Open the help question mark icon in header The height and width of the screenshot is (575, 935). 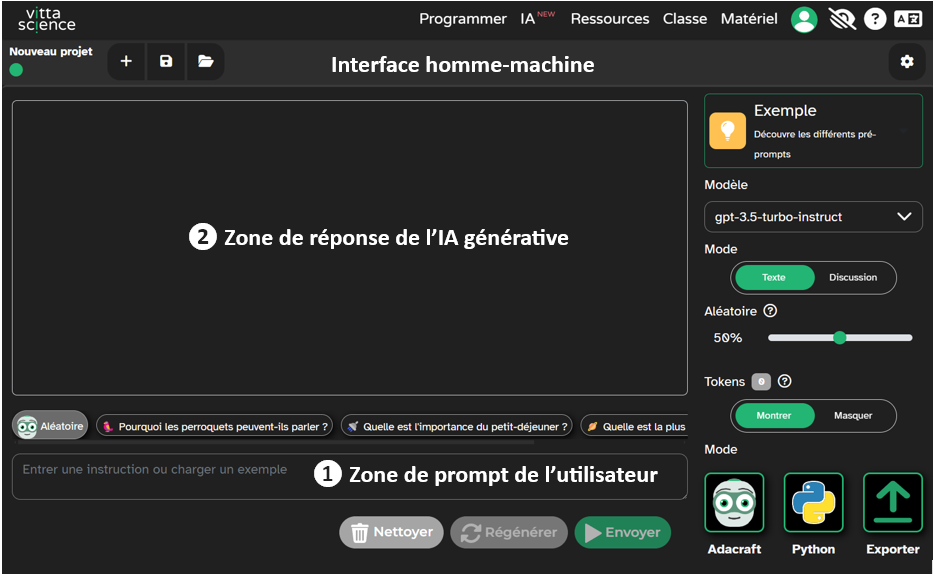(875, 19)
